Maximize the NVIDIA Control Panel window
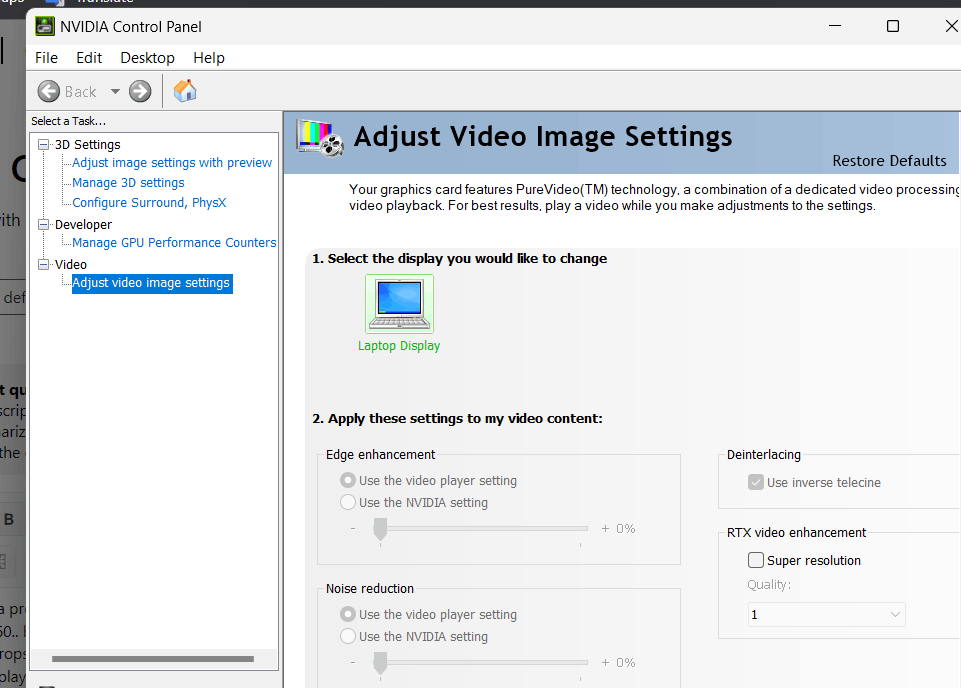 893,26
